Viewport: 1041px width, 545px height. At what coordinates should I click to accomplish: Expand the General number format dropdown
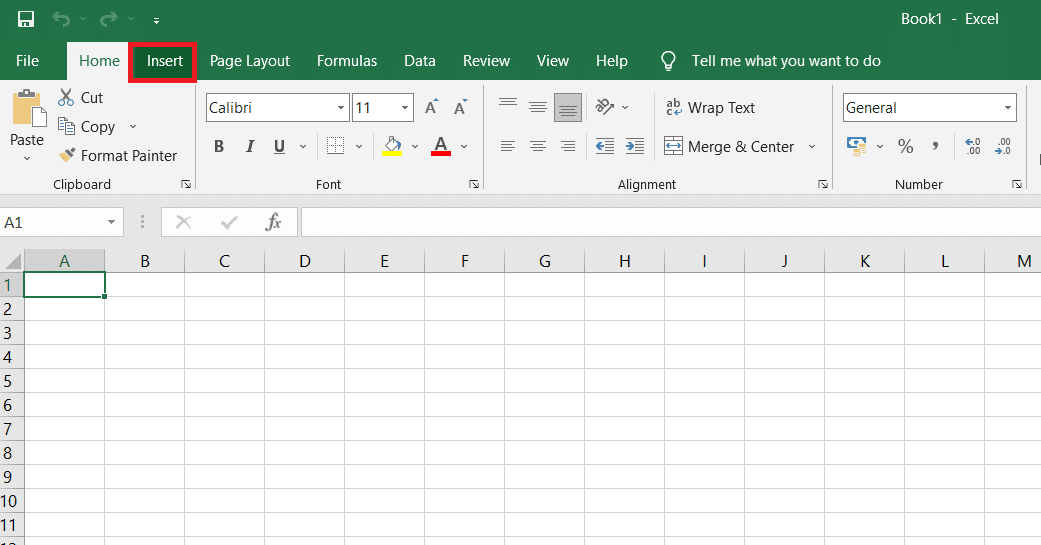point(1007,108)
